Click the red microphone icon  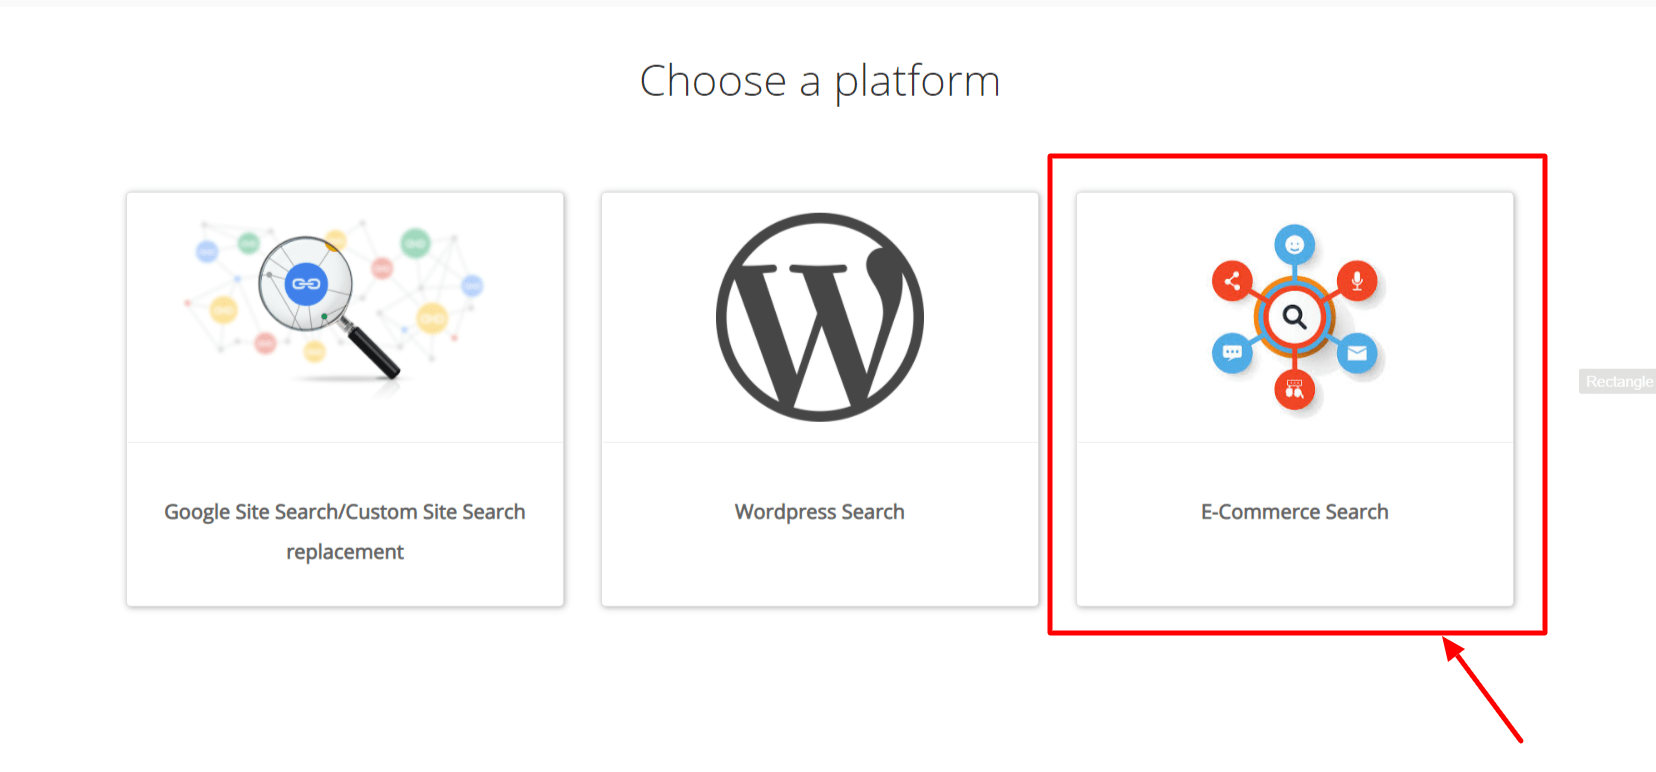[x=1357, y=281]
